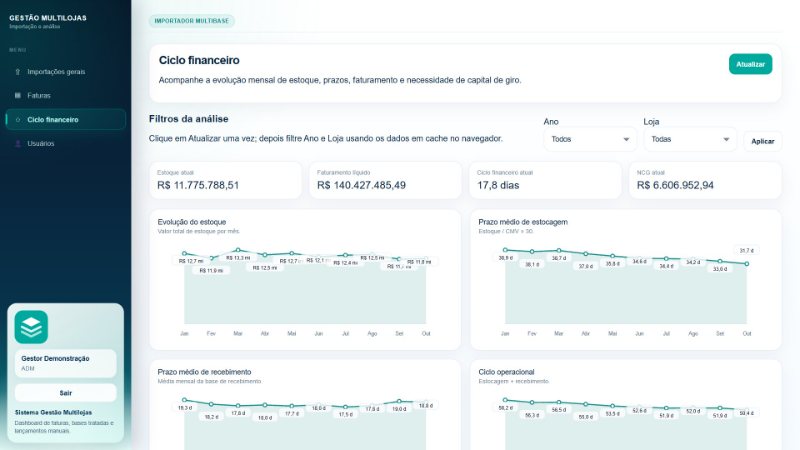Open the Ano dropdown

tap(590, 139)
